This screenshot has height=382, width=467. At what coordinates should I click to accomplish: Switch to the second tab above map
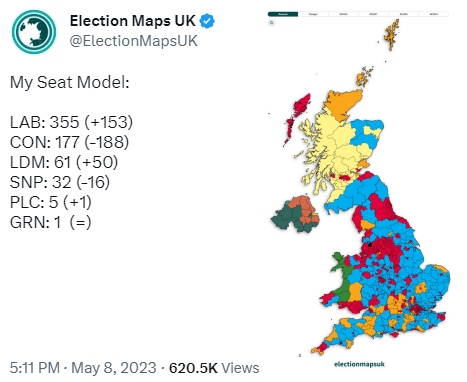pyautogui.click(x=313, y=14)
